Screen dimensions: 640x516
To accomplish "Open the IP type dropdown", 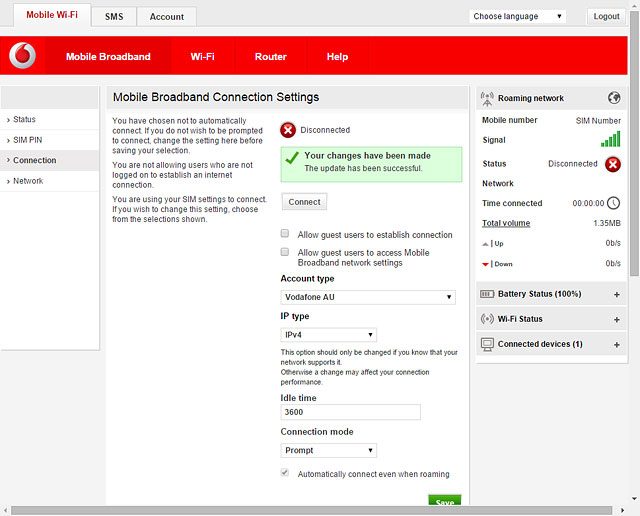I will tap(328, 335).
